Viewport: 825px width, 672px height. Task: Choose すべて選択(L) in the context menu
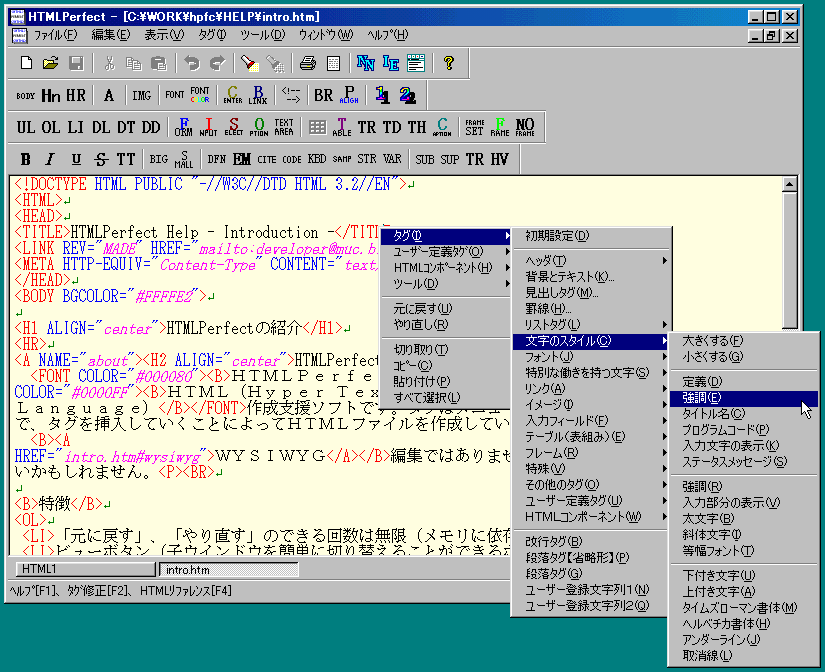[445, 398]
